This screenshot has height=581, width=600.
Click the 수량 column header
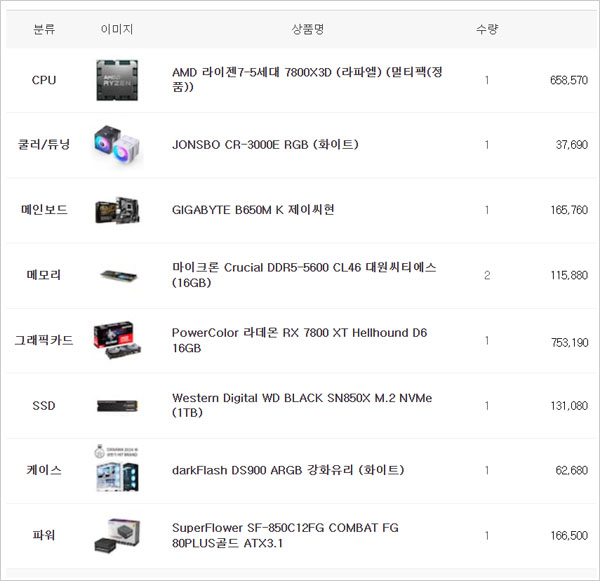pos(487,29)
